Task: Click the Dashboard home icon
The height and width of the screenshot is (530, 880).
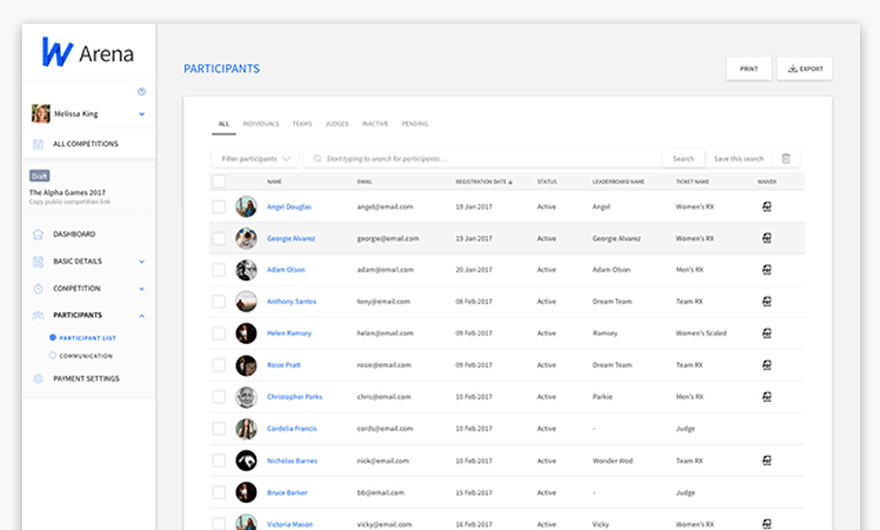Action: point(38,234)
